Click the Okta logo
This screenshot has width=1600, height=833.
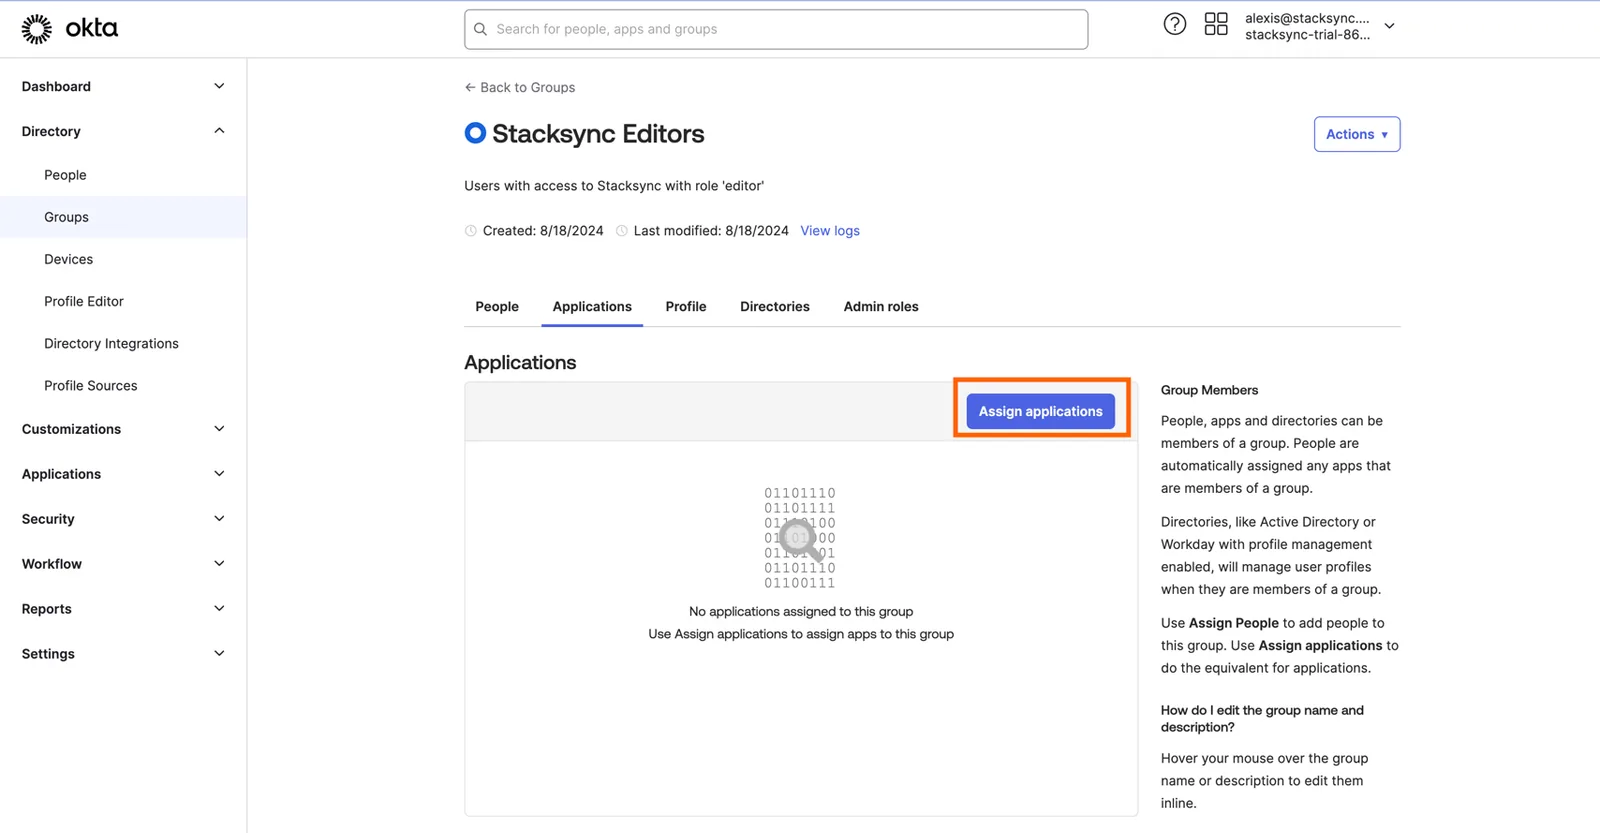click(69, 29)
